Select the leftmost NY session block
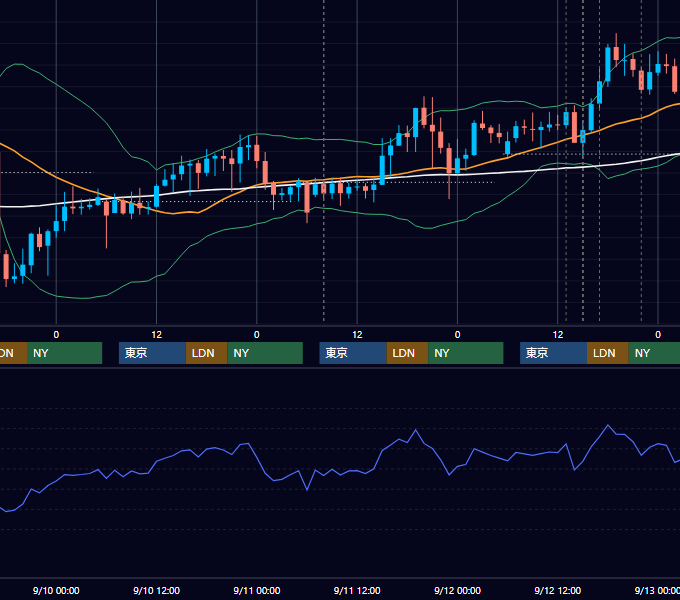The height and width of the screenshot is (600, 680). (x=64, y=353)
